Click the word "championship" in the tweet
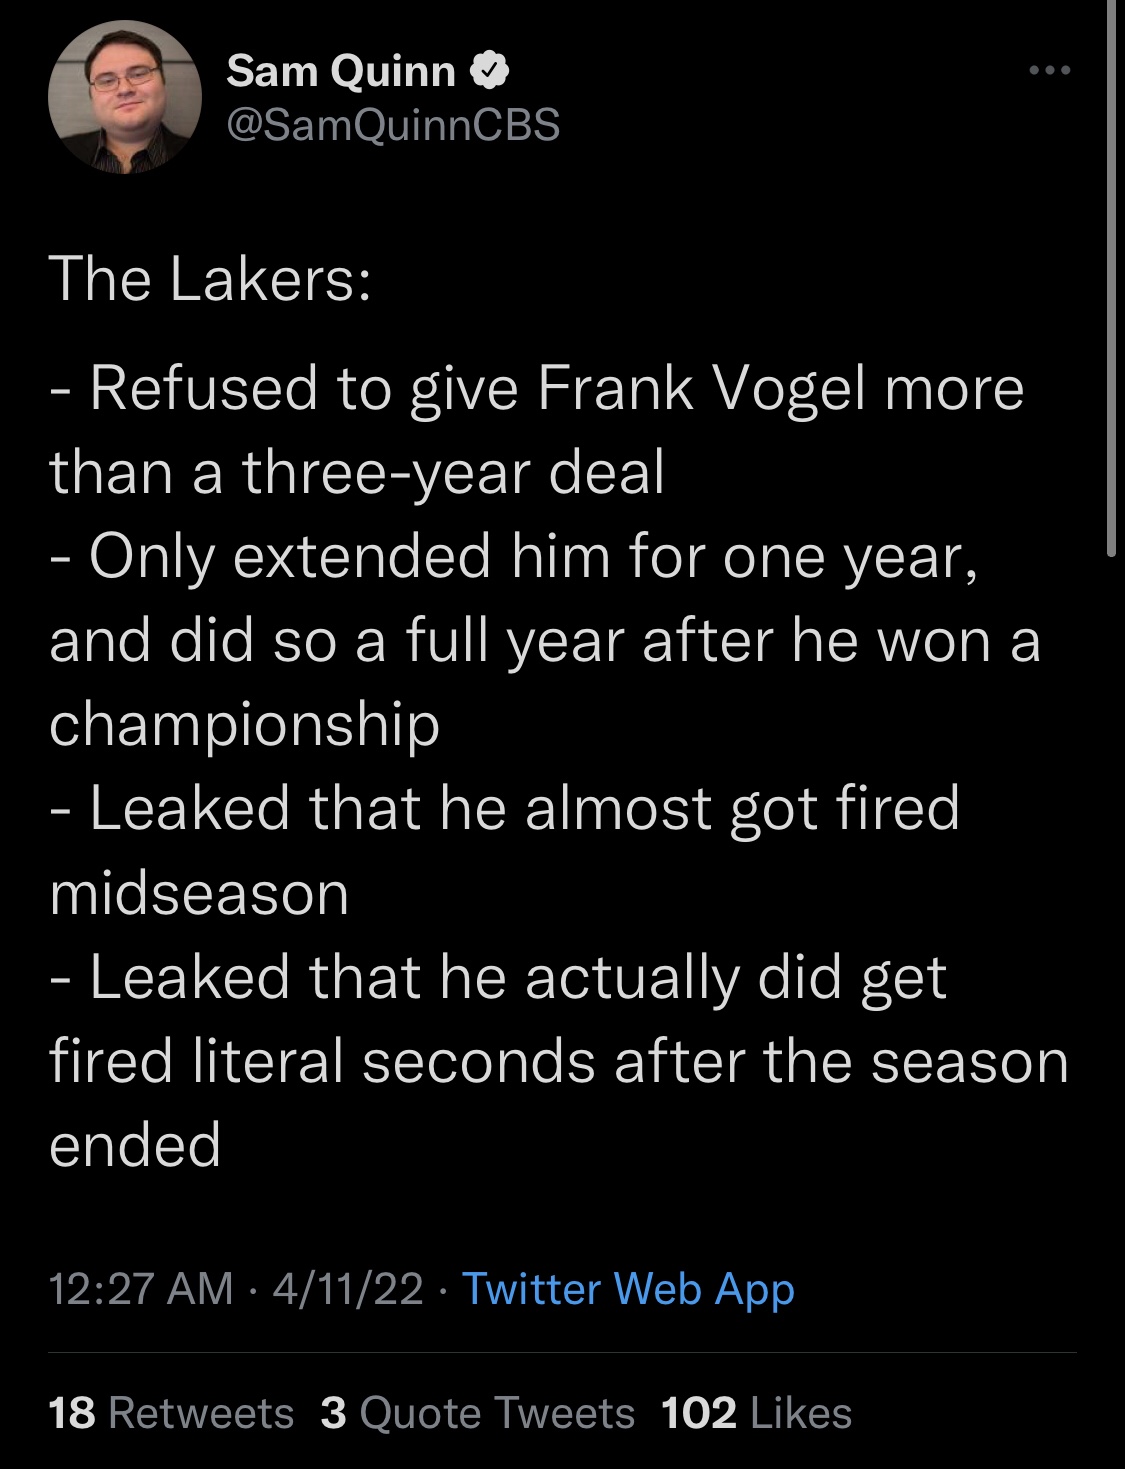 (x=245, y=723)
